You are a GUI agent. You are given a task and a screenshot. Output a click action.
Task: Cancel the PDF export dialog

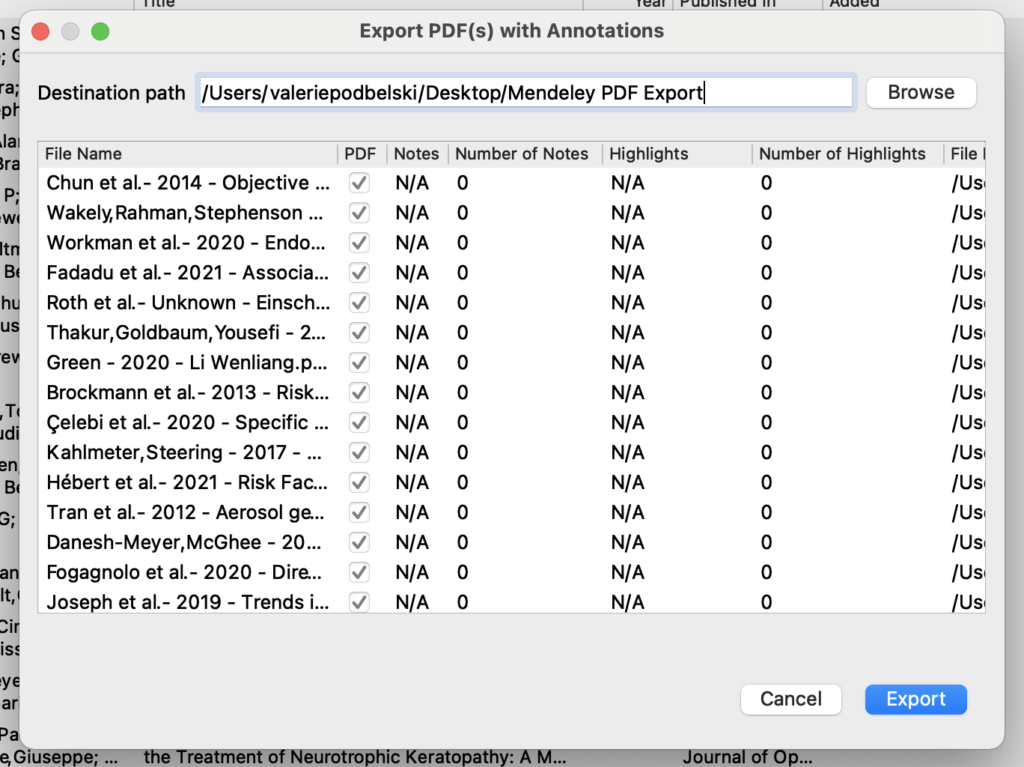point(790,699)
